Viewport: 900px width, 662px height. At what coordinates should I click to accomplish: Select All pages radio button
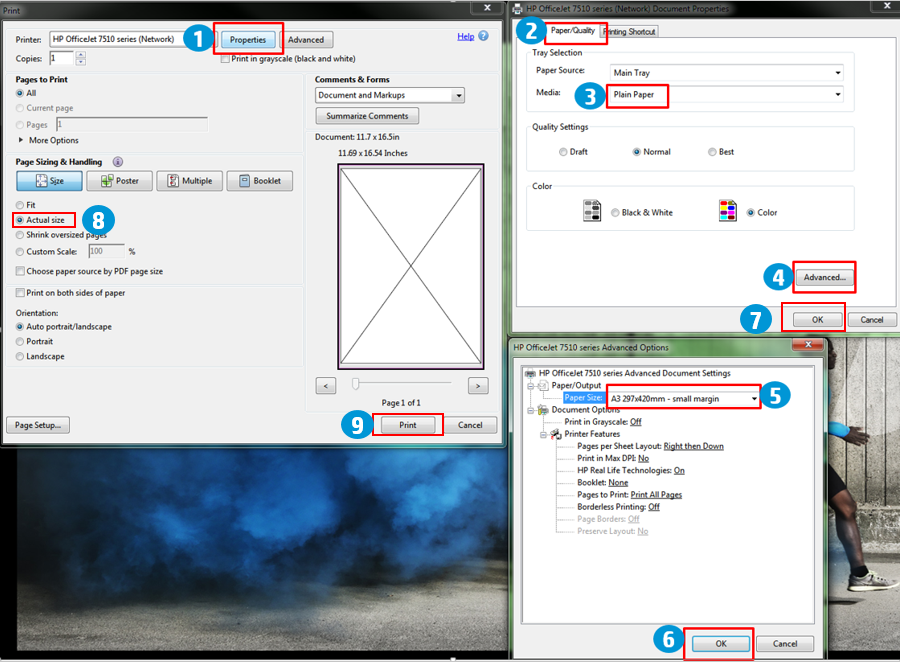click(20, 93)
